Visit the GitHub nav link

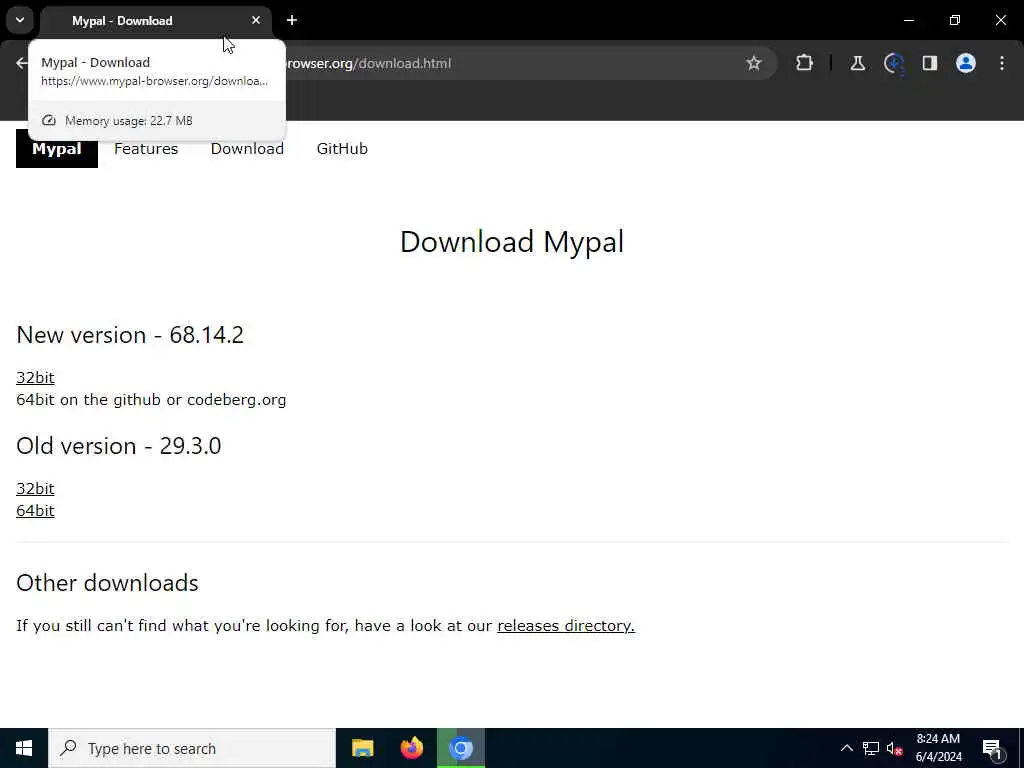coord(342,148)
